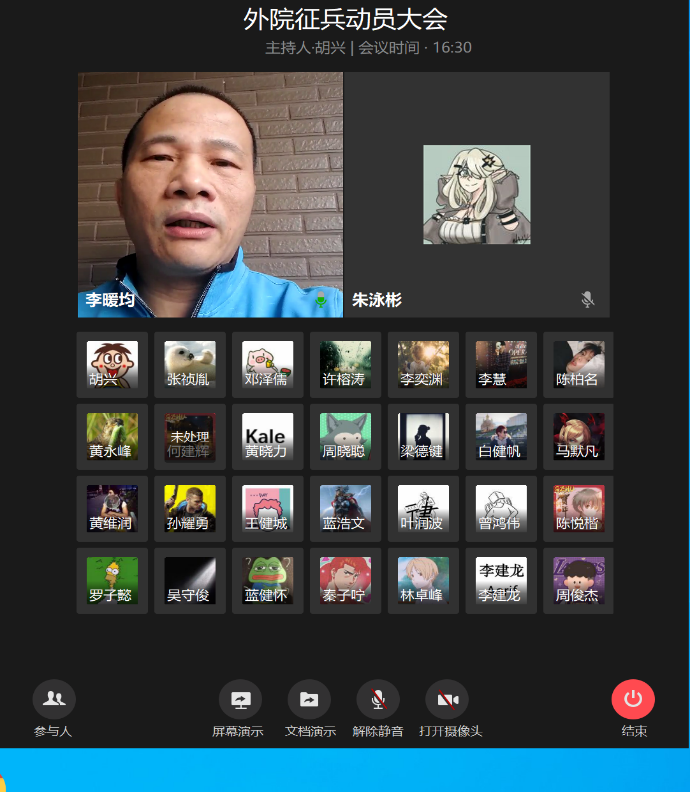Click the 李建龙 participant tile

point(501,581)
